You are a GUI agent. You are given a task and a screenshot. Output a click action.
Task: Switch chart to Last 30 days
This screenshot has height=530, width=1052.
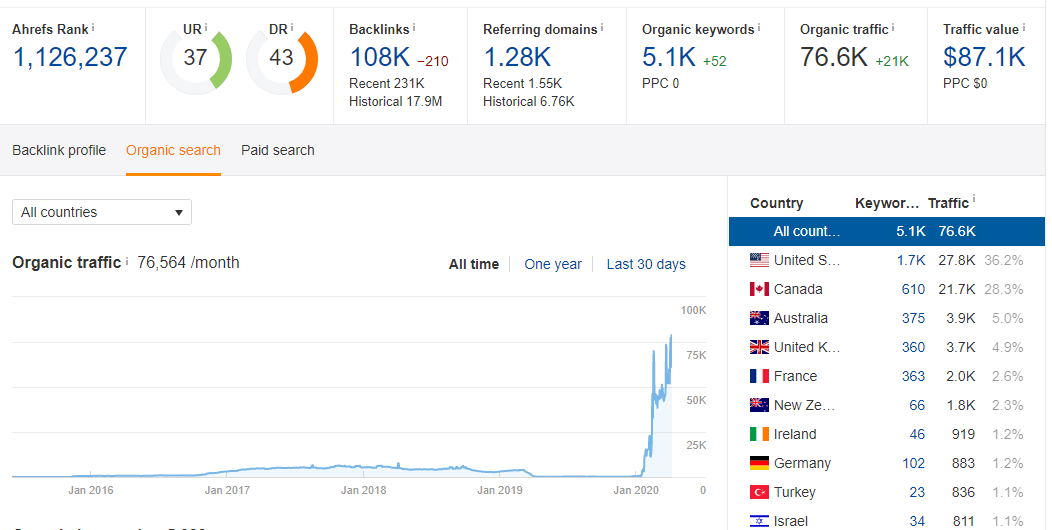coord(646,264)
